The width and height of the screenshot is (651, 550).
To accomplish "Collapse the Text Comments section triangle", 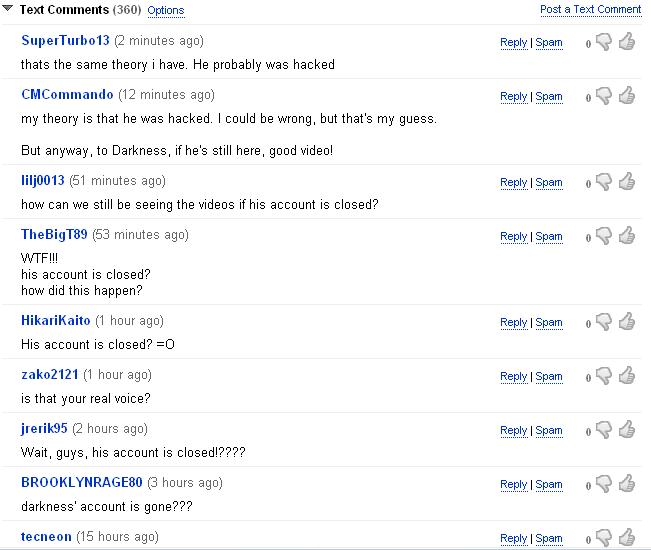I will 8,10.
